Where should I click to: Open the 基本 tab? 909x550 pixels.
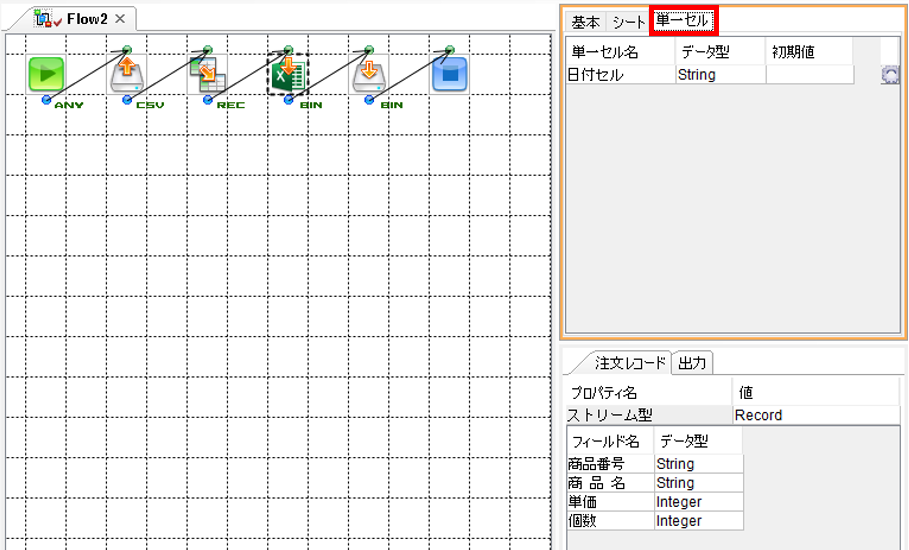pos(586,22)
